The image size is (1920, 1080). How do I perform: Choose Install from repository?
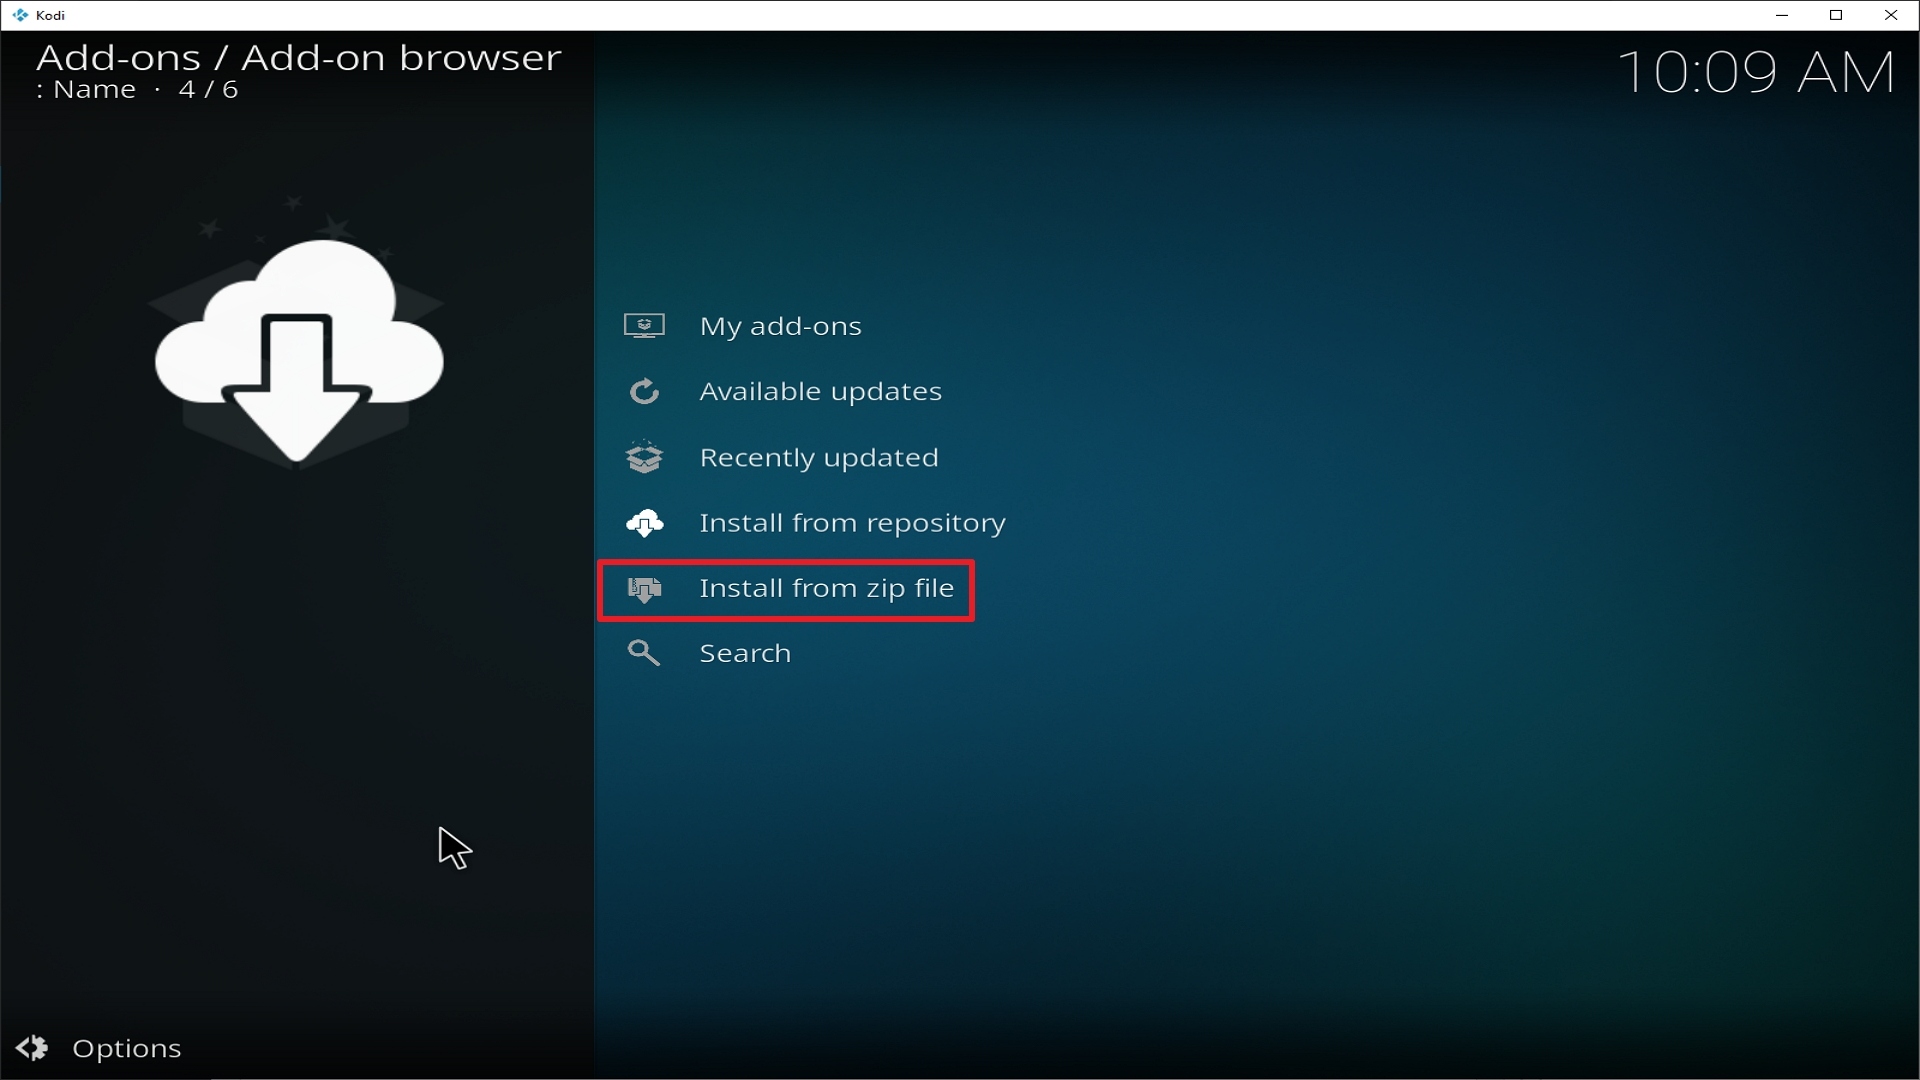coord(852,523)
